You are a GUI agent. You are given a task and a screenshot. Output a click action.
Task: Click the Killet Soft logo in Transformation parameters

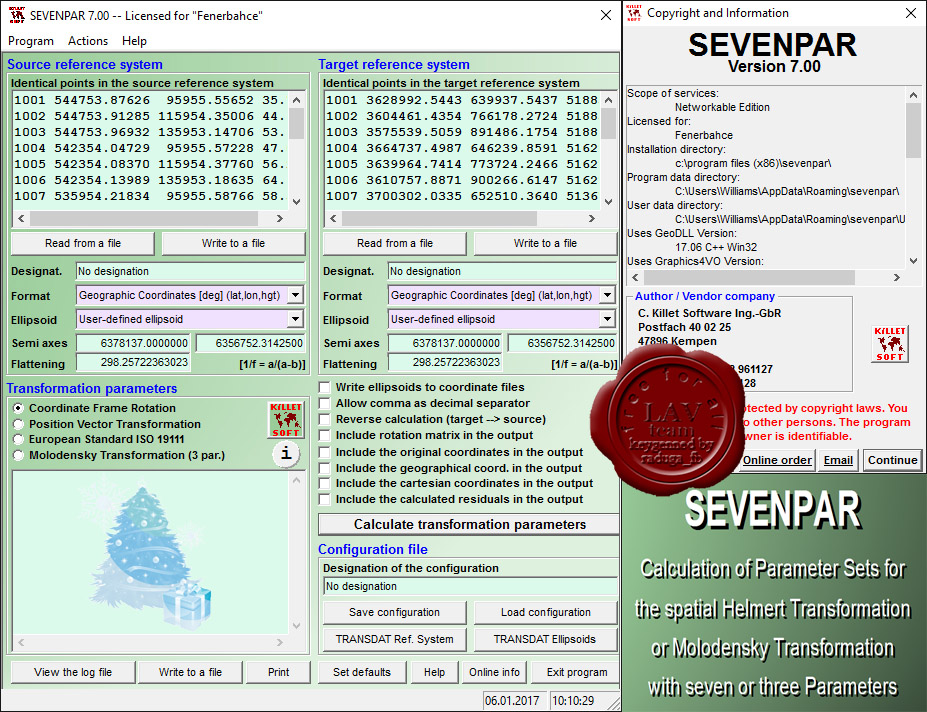[x=286, y=420]
